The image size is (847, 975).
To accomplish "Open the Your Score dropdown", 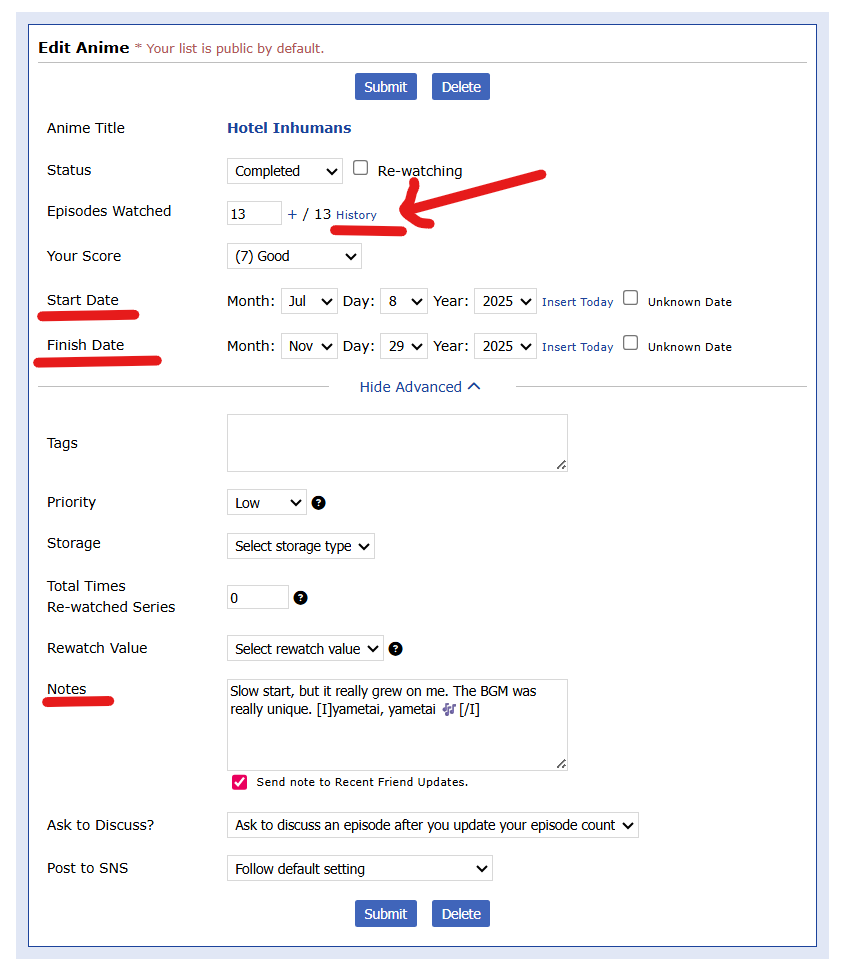I will pos(294,256).
